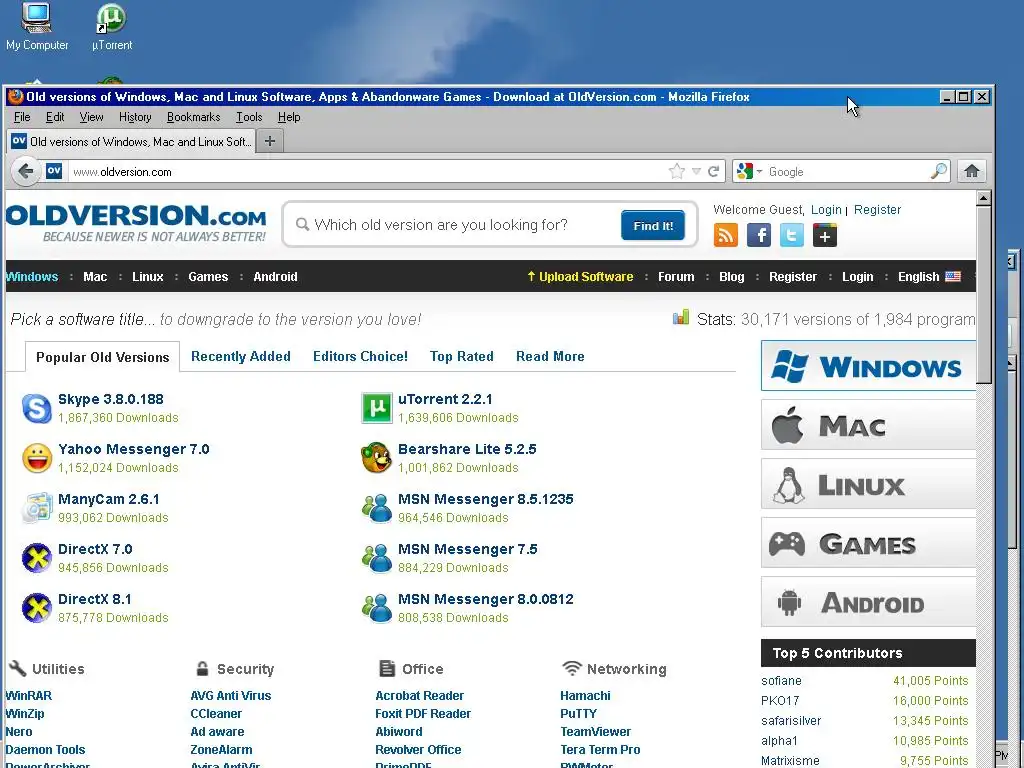The image size is (1024, 768).
Task: Click the DirectX 7.0 icon
Action: pyautogui.click(x=37, y=558)
